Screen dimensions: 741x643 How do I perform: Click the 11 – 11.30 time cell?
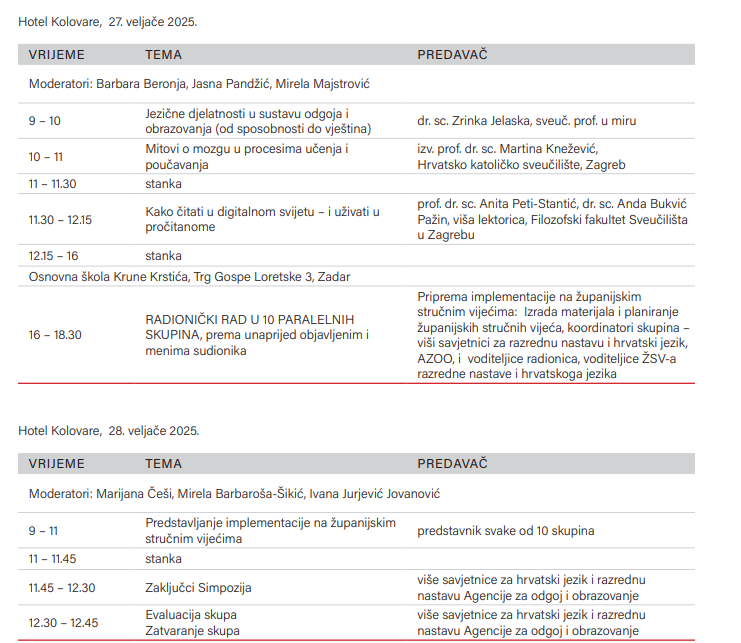point(55,184)
